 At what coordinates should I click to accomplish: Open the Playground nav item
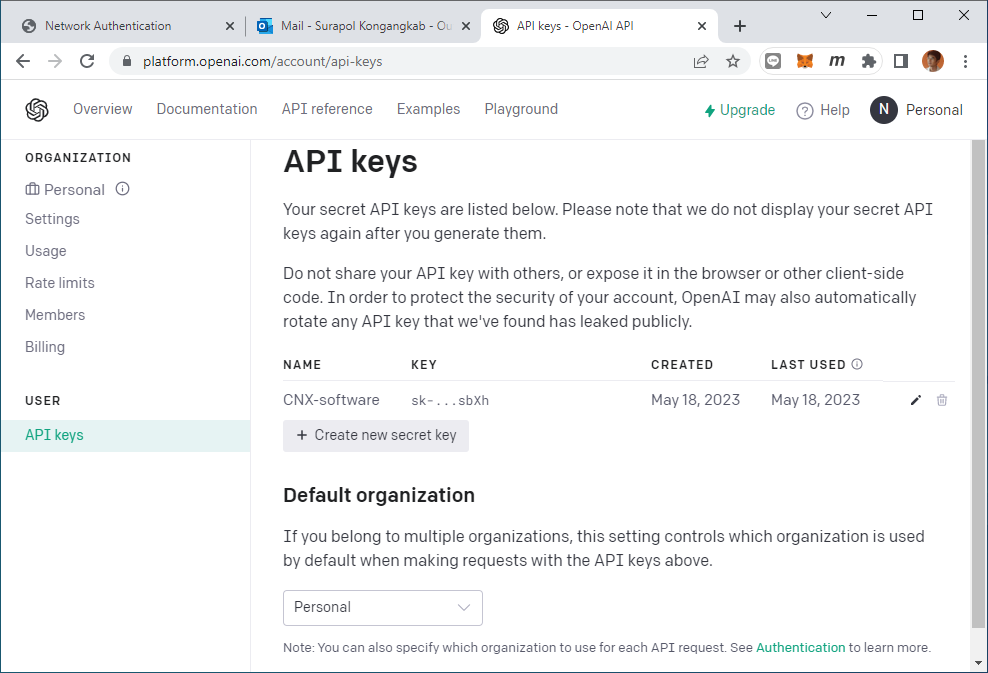point(521,109)
